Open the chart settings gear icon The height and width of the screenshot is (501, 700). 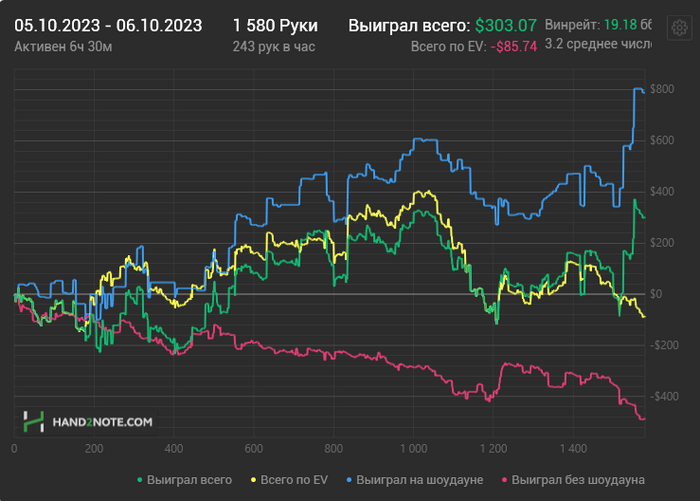(x=679, y=28)
